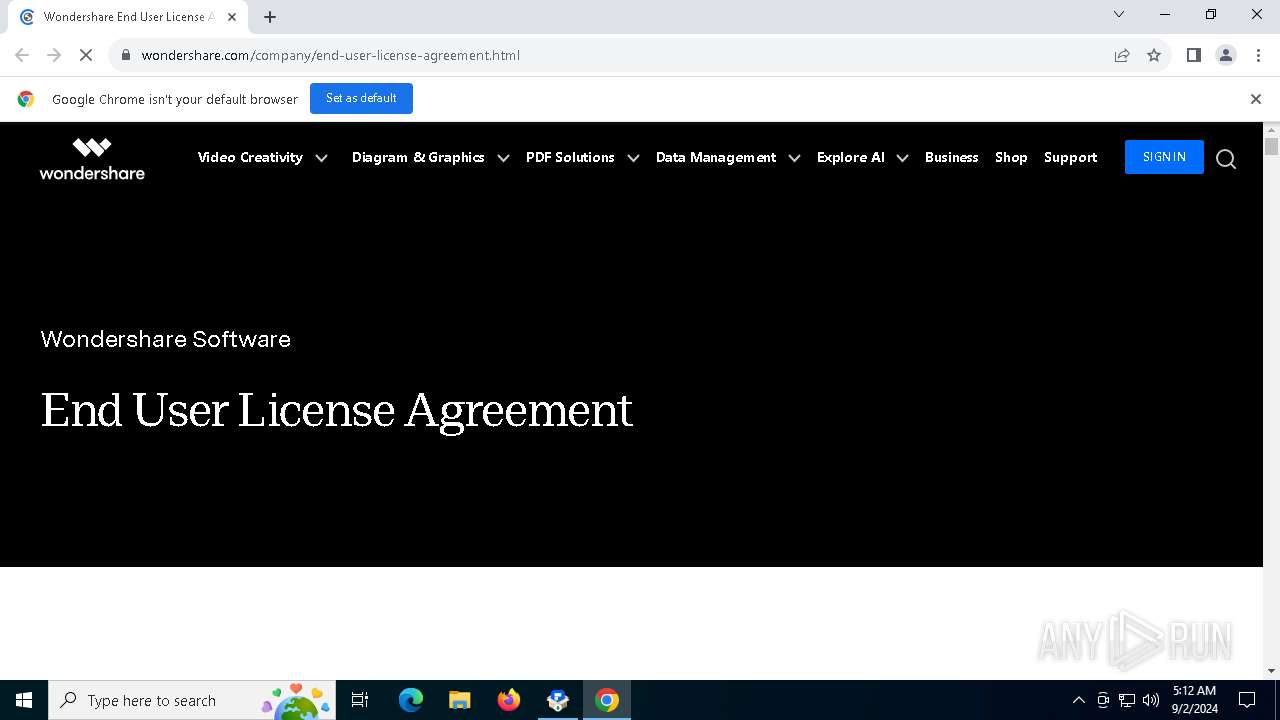
Task: Open Chrome tab search dropdown
Action: point(1119,14)
